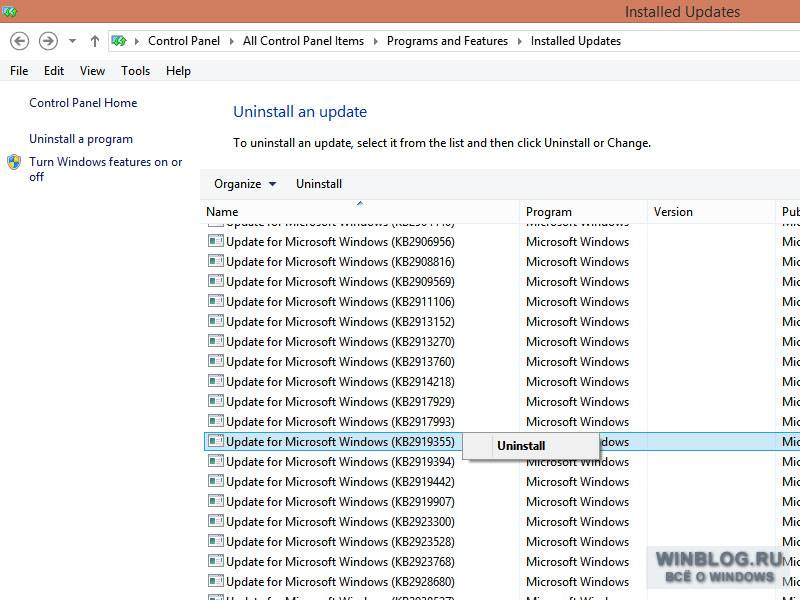800x600 pixels.
Task: Click the icon for update KB2908816
Action: pos(216,261)
